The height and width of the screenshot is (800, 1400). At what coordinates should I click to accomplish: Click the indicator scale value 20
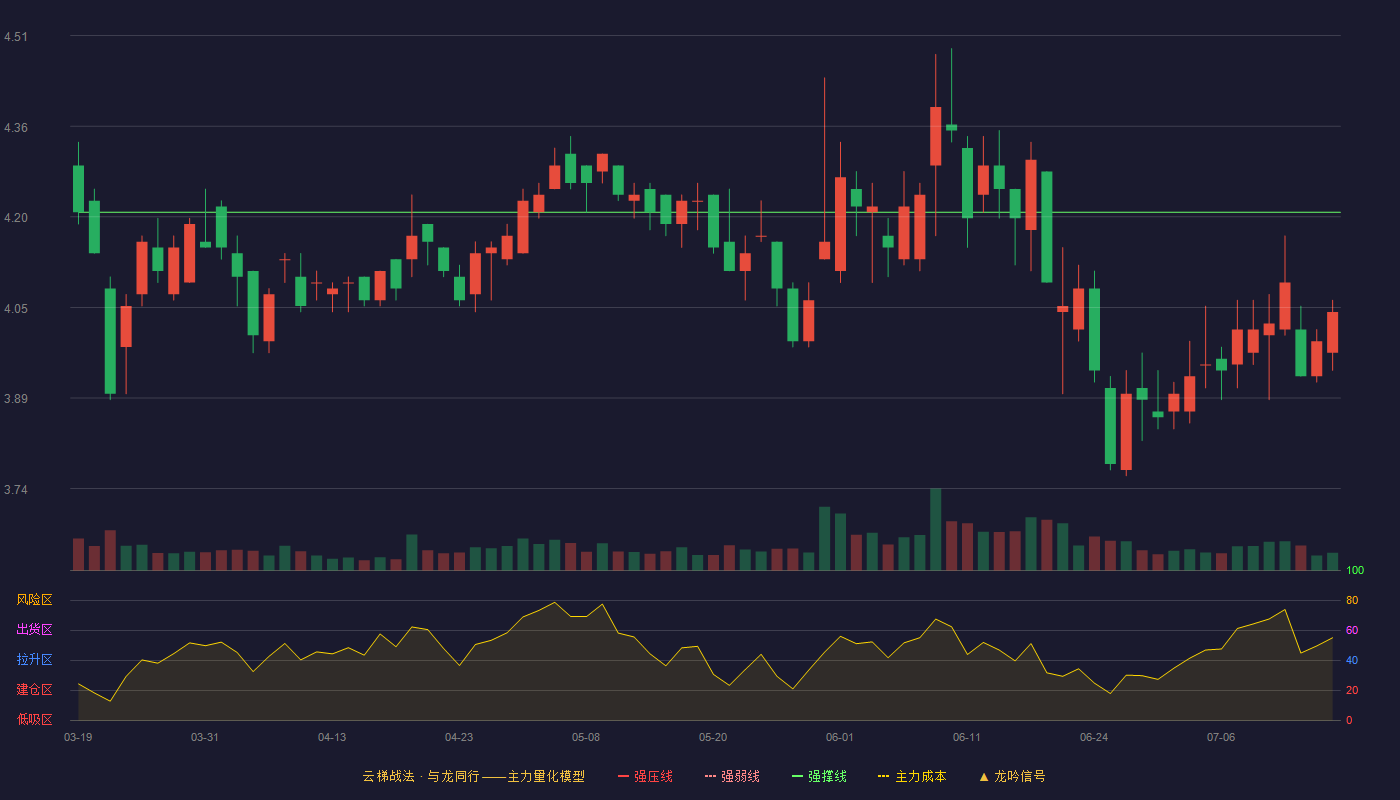click(1352, 690)
